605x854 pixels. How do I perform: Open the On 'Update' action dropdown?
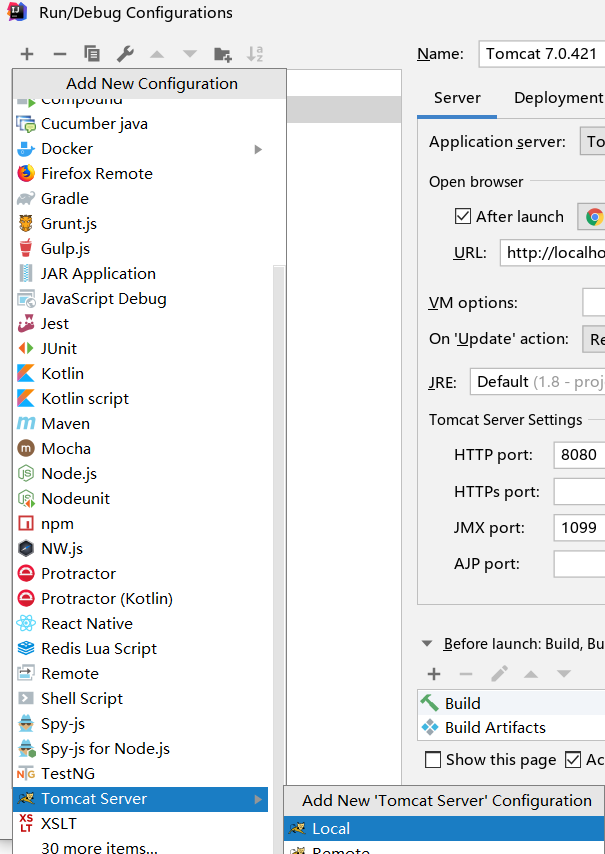tap(594, 339)
